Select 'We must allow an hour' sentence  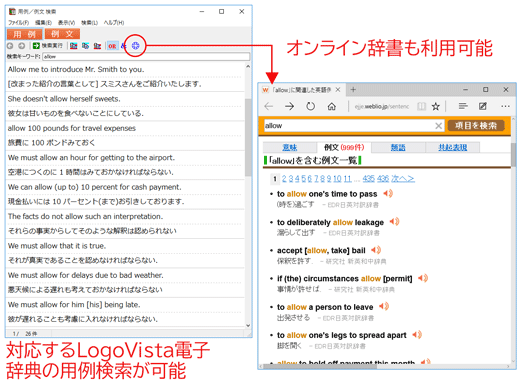(91, 158)
